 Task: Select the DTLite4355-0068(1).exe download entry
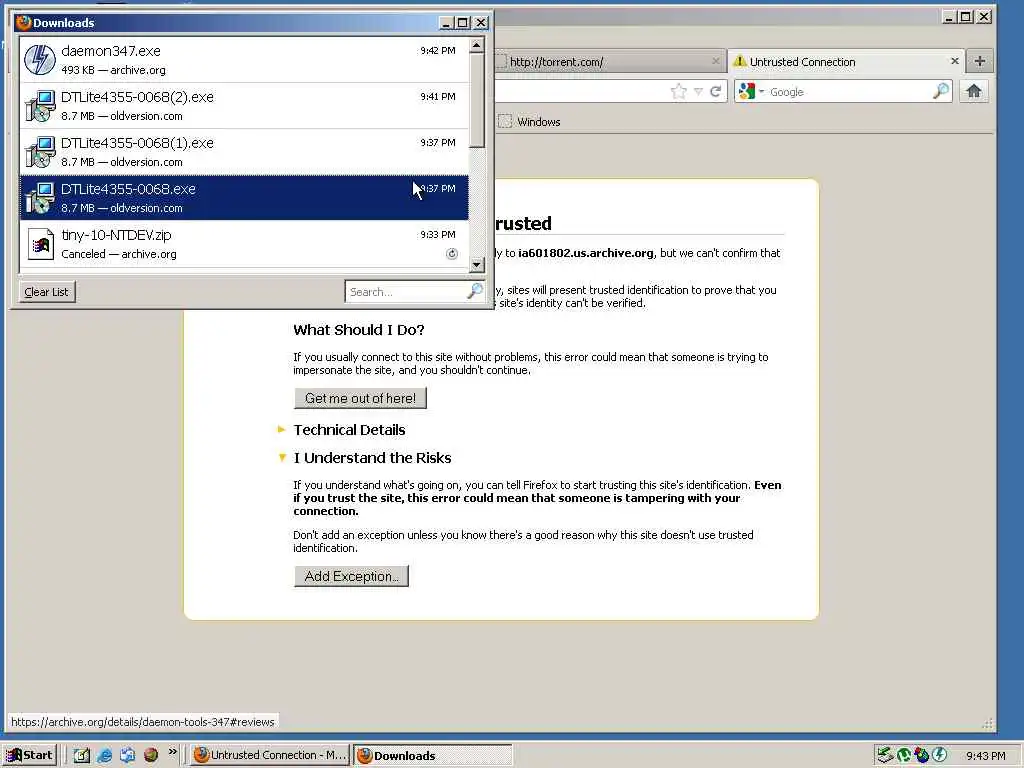244,152
